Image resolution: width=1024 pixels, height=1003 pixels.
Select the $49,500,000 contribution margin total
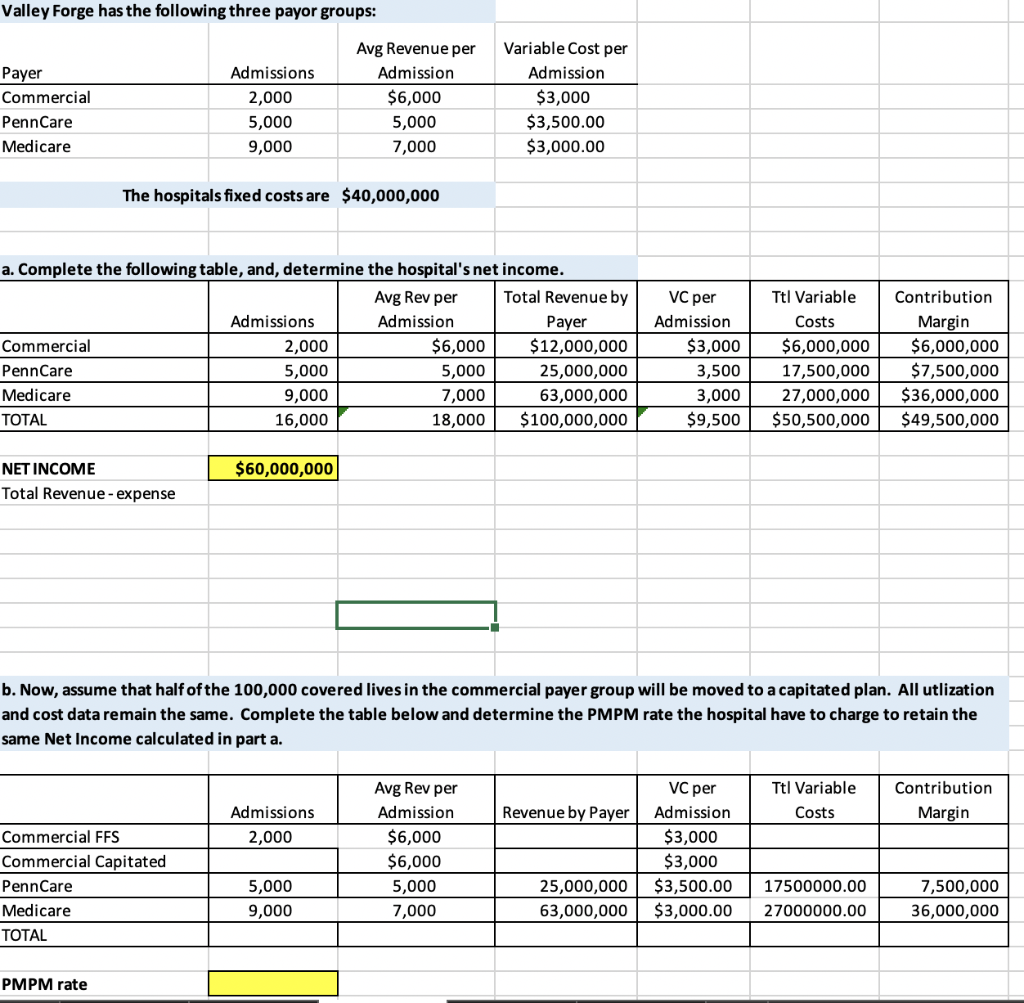943,419
